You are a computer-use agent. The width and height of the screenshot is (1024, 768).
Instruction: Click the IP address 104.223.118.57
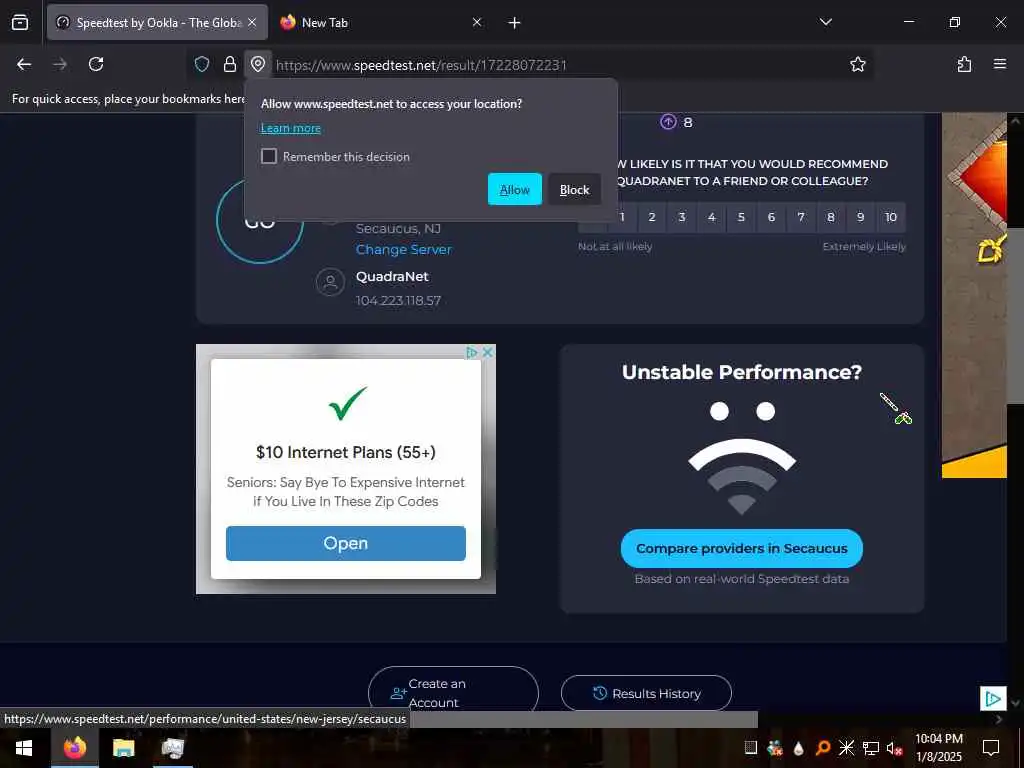click(x=398, y=300)
